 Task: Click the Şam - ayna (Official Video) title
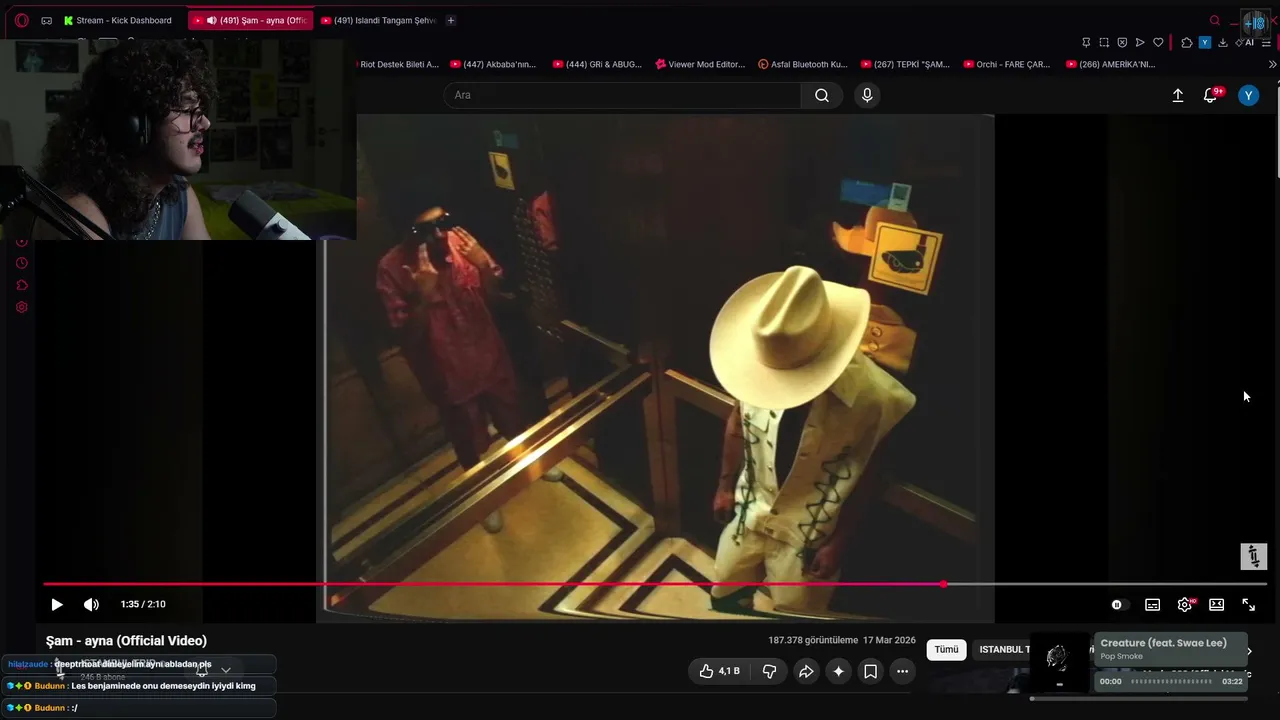126,641
